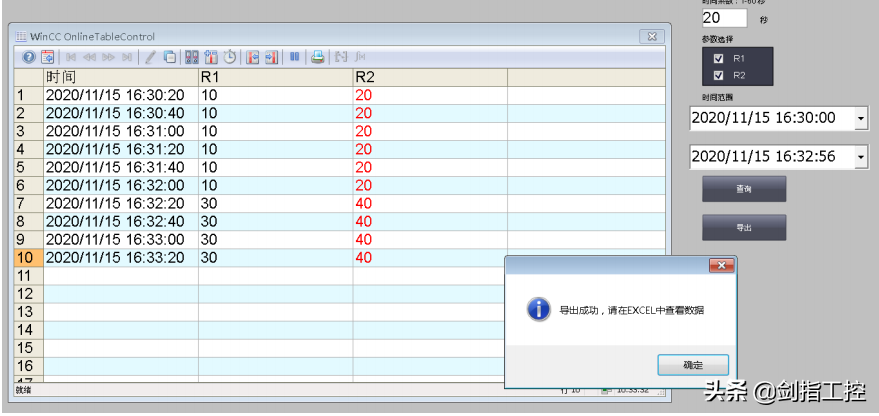Expand the end time 16:32:56 dropdown

click(x=860, y=157)
